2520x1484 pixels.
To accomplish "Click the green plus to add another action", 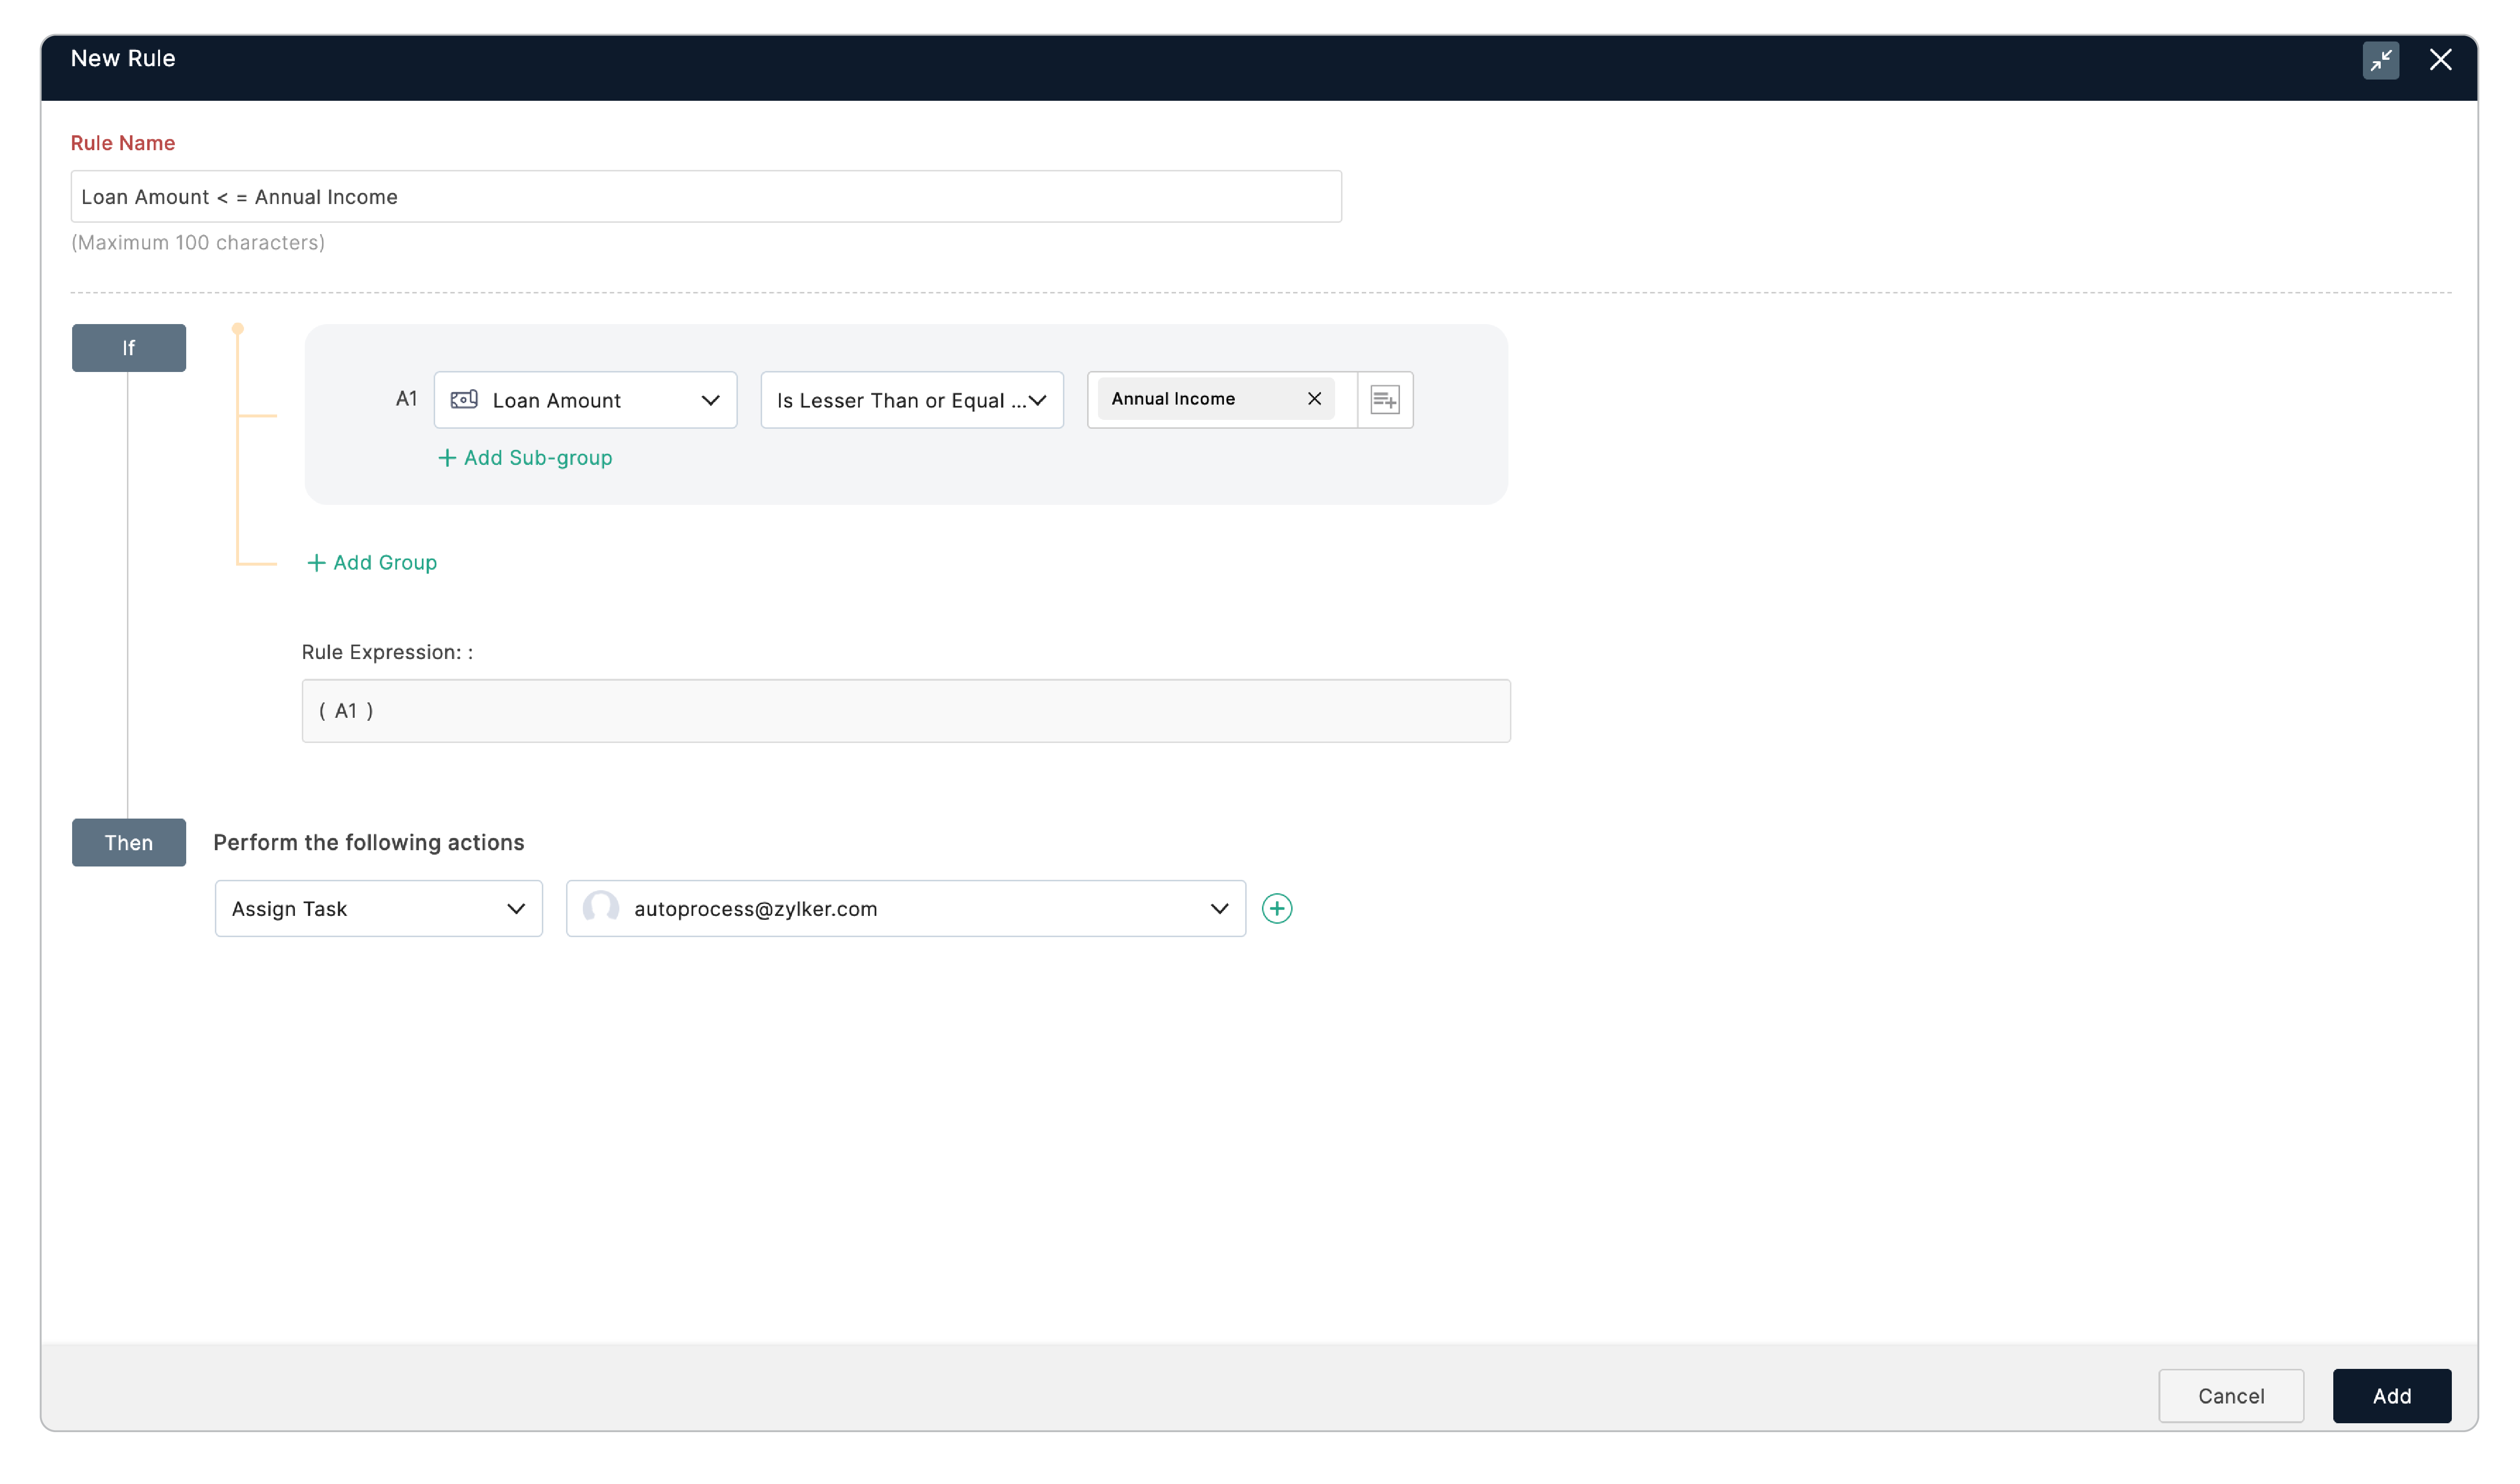I will (x=1276, y=908).
